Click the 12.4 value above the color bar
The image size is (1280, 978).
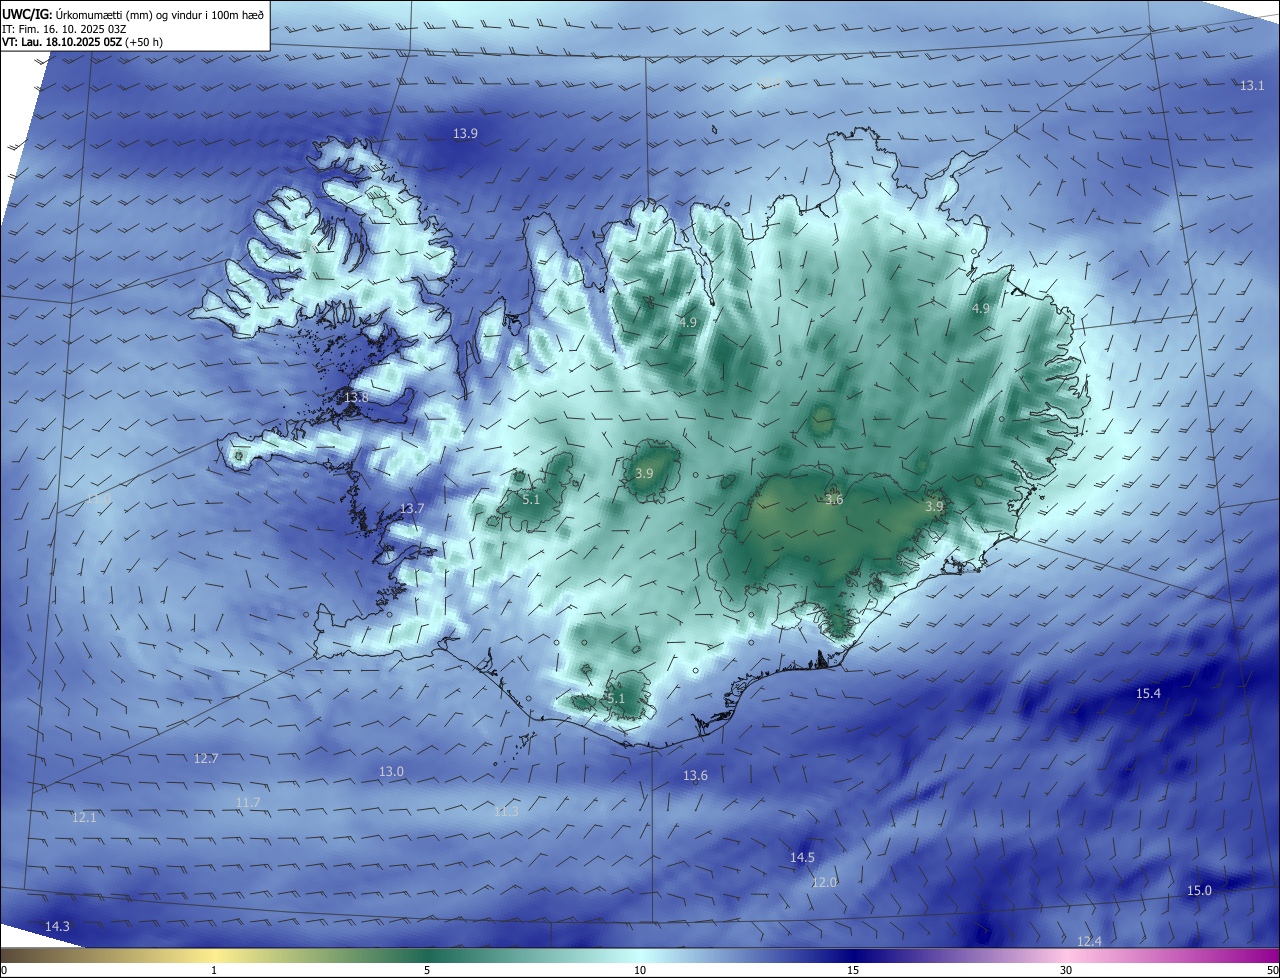tap(1089, 942)
